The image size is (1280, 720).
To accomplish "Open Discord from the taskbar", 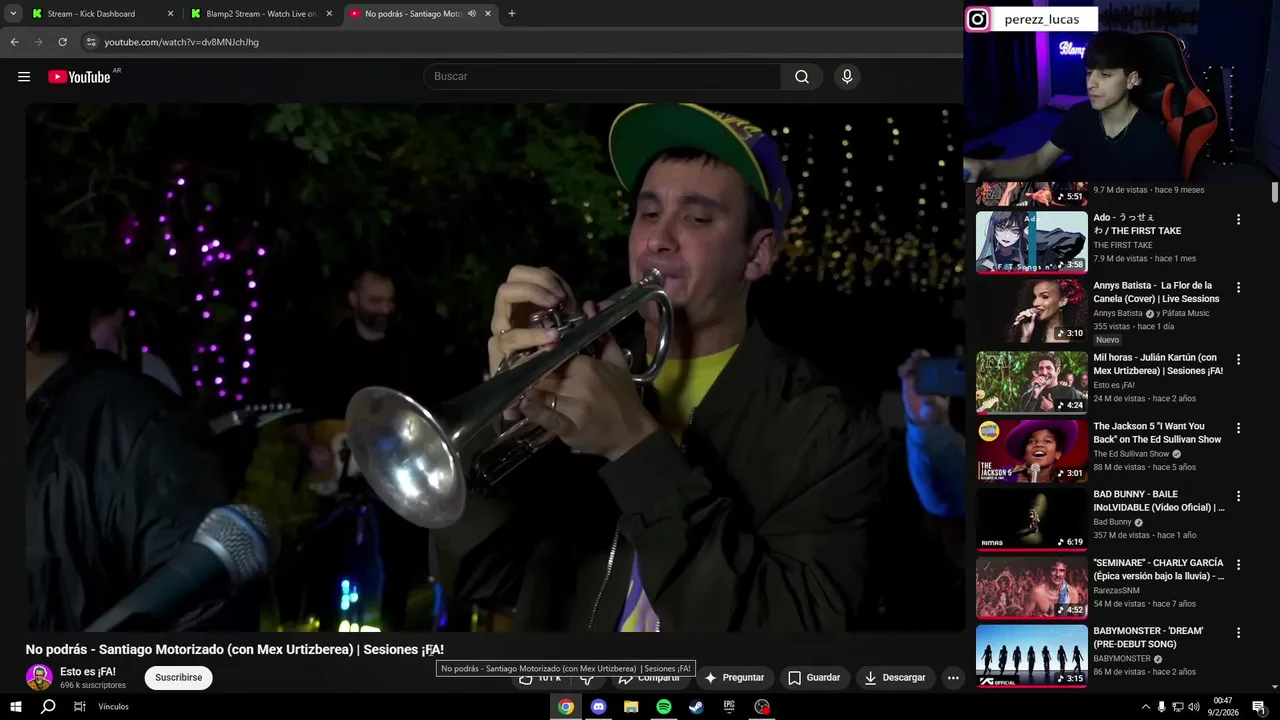I will [x=598, y=707].
